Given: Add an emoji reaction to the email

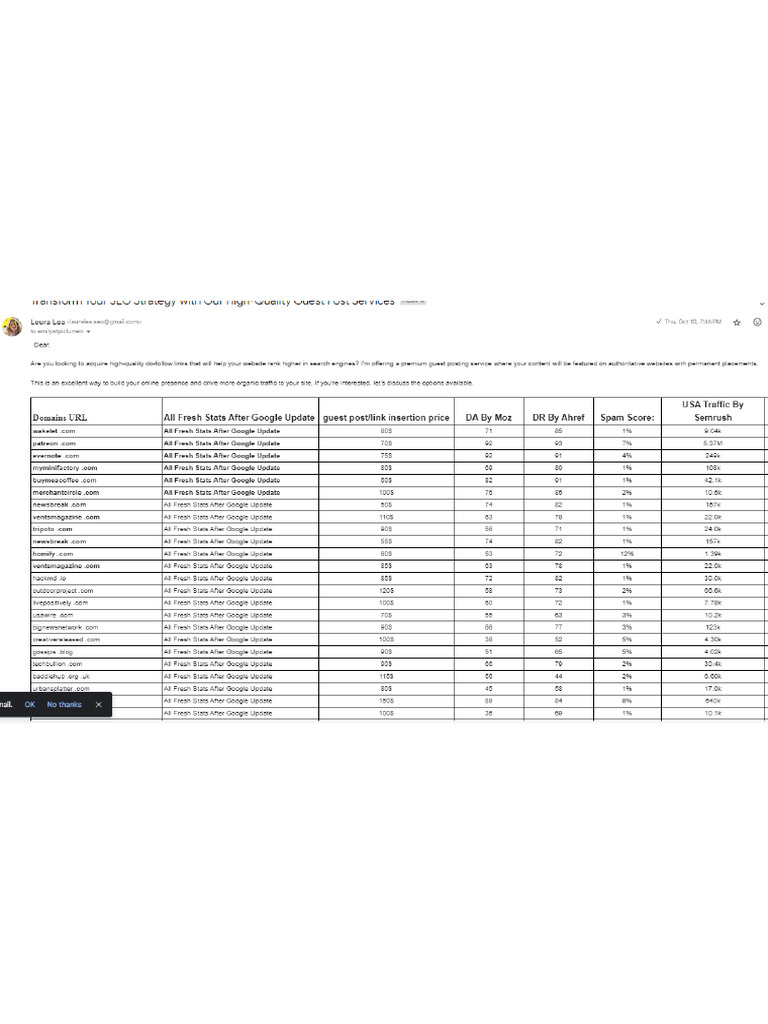Looking at the screenshot, I should tap(758, 322).
